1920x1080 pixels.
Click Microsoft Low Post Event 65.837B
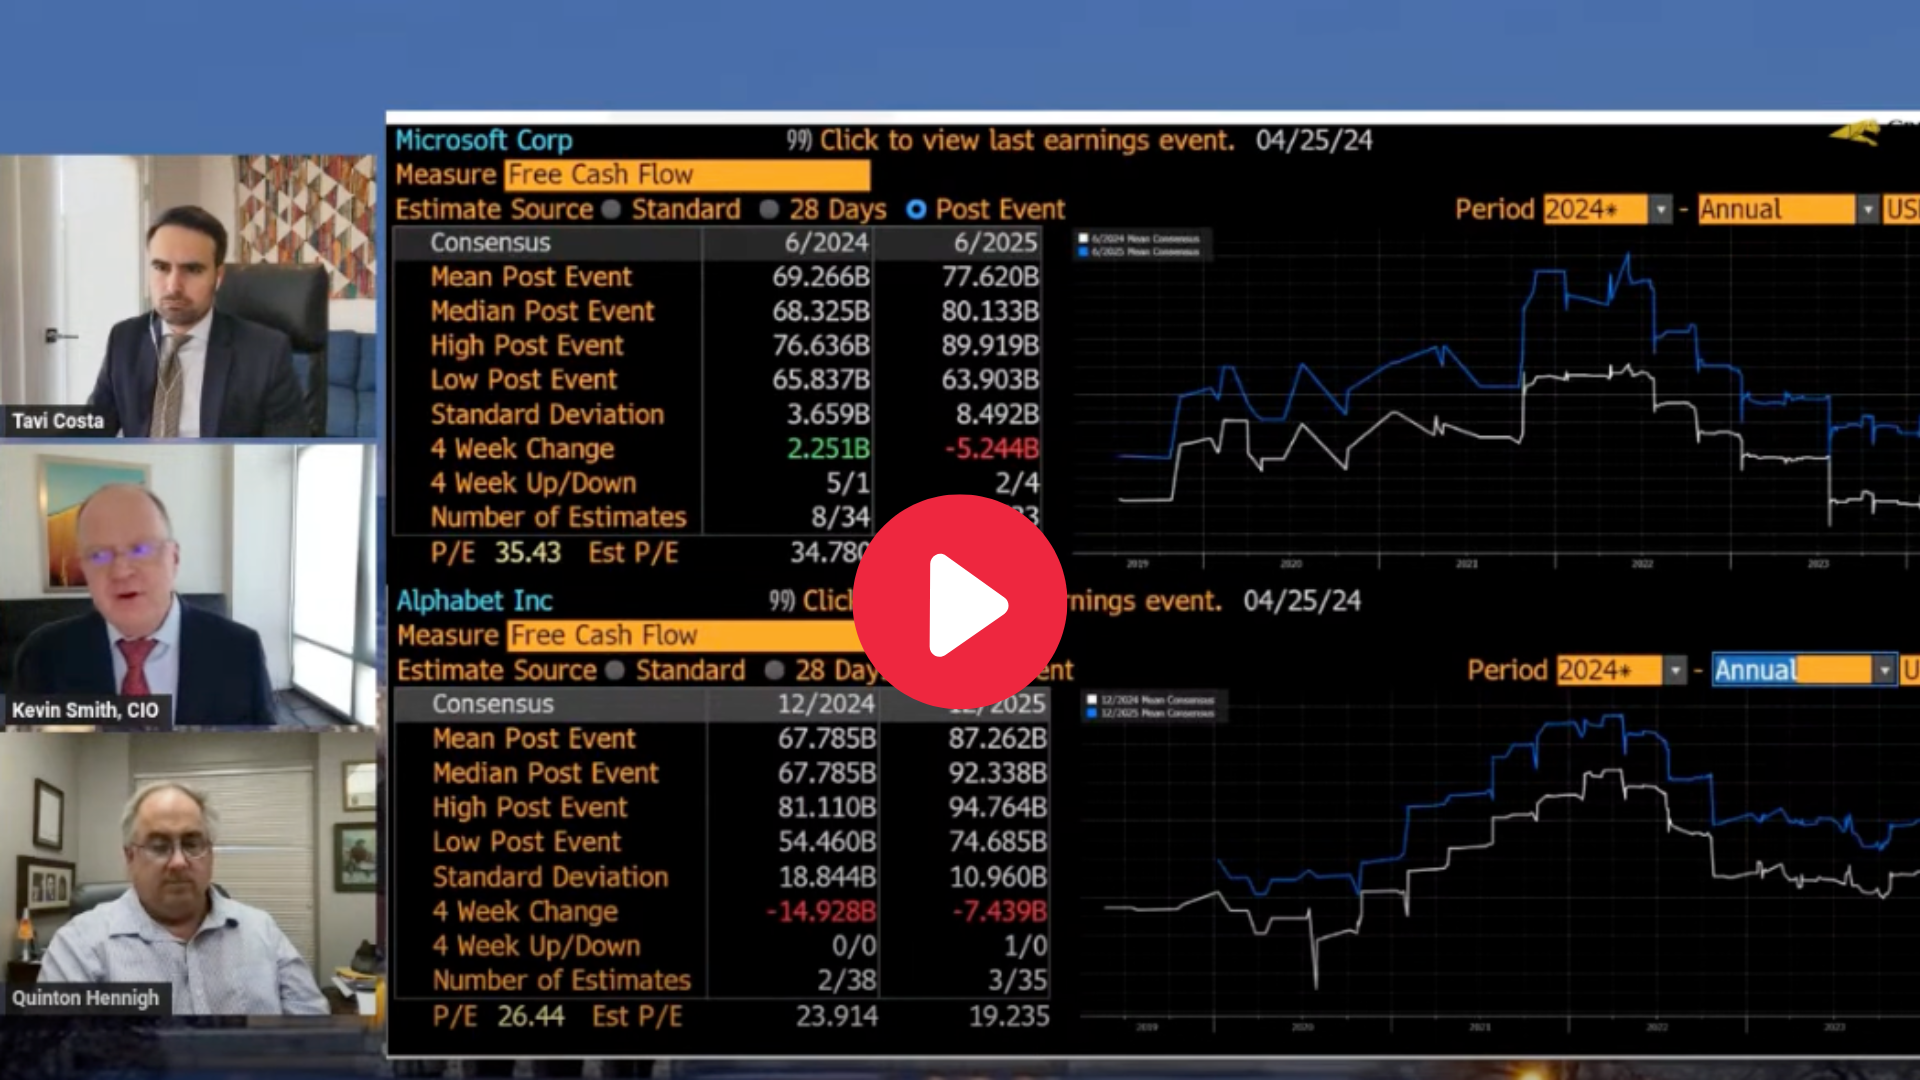(x=821, y=380)
